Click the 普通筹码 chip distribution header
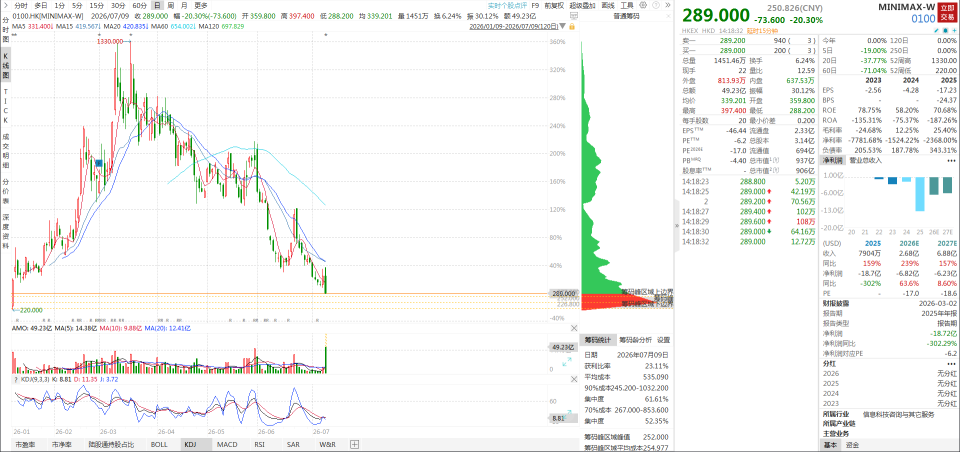 [x=626, y=16]
